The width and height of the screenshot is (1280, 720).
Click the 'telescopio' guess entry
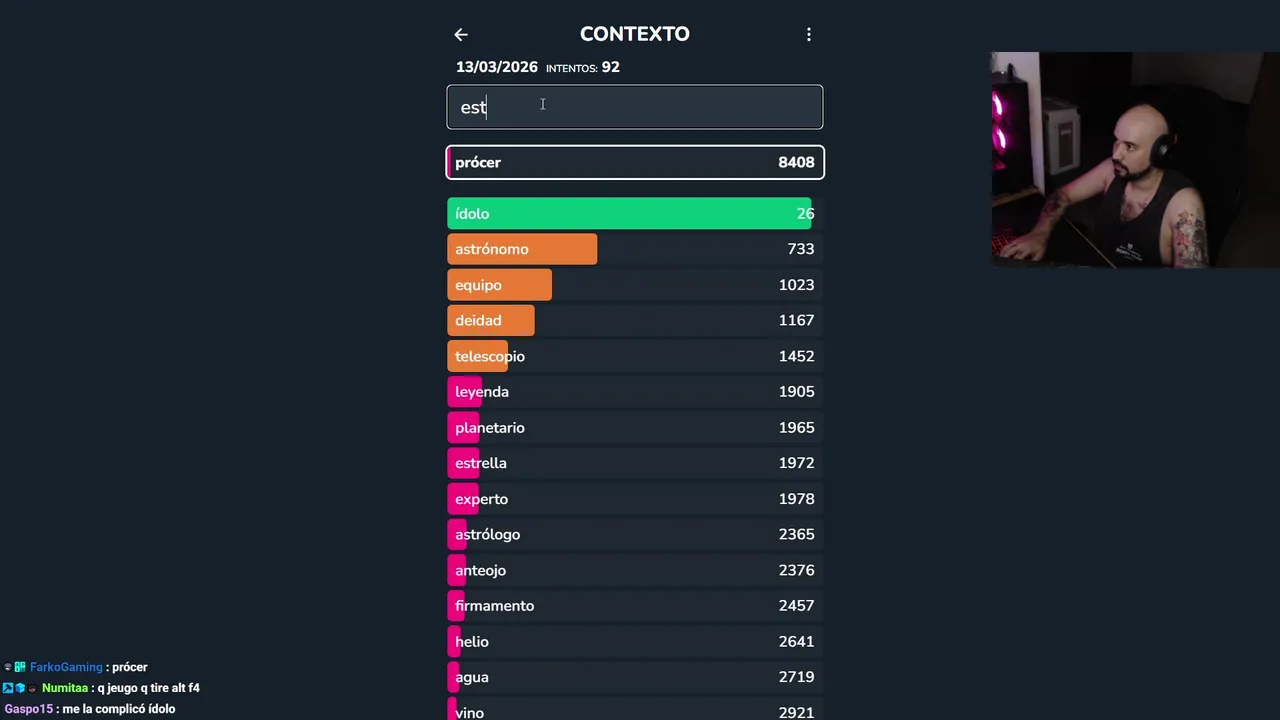pos(635,356)
